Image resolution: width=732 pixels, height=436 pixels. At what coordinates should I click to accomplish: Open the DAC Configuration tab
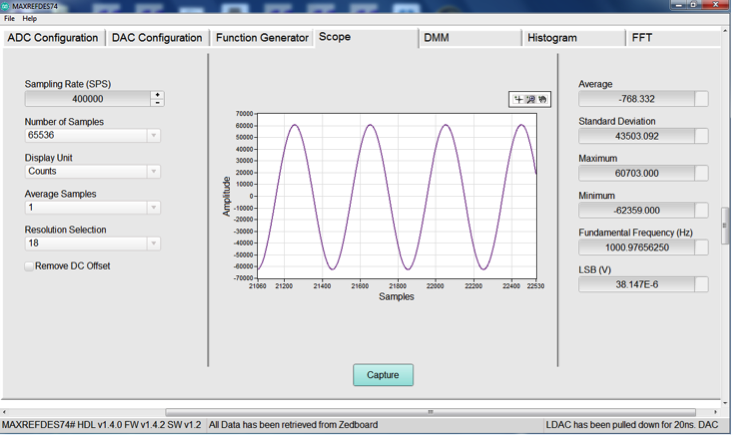157,38
